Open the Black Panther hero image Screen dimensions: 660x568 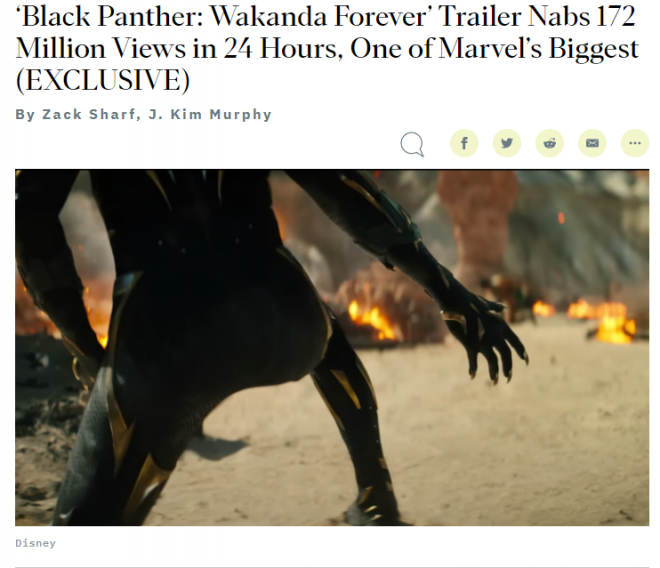click(x=332, y=347)
